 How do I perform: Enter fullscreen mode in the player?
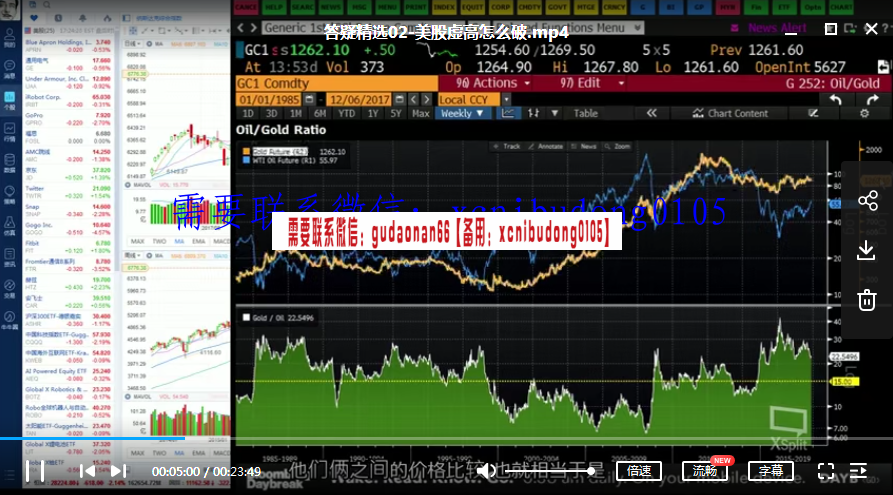click(x=826, y=471)
